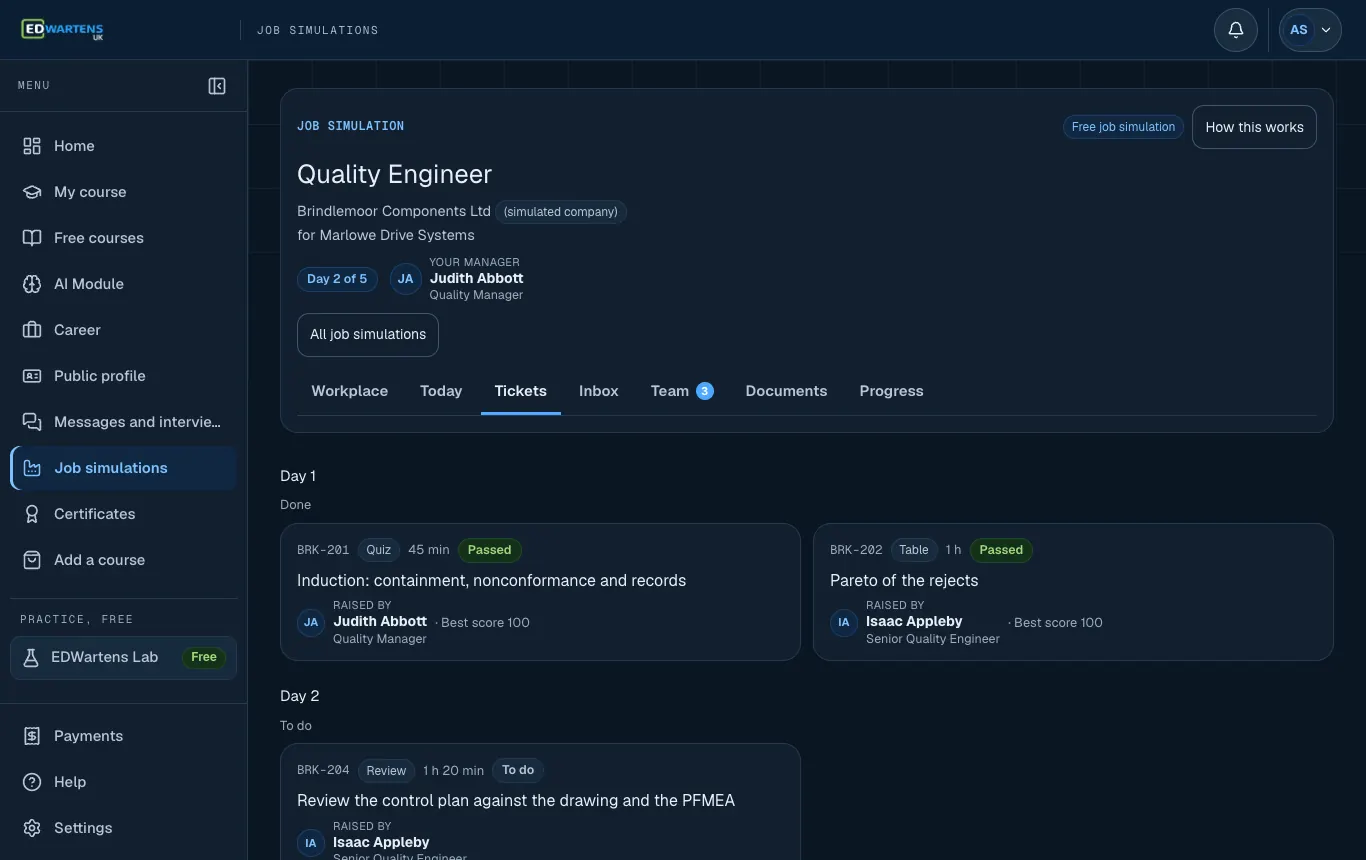The image size is (1366, 860).
Task: Click All job simulations button
Action: click(368, 335)
